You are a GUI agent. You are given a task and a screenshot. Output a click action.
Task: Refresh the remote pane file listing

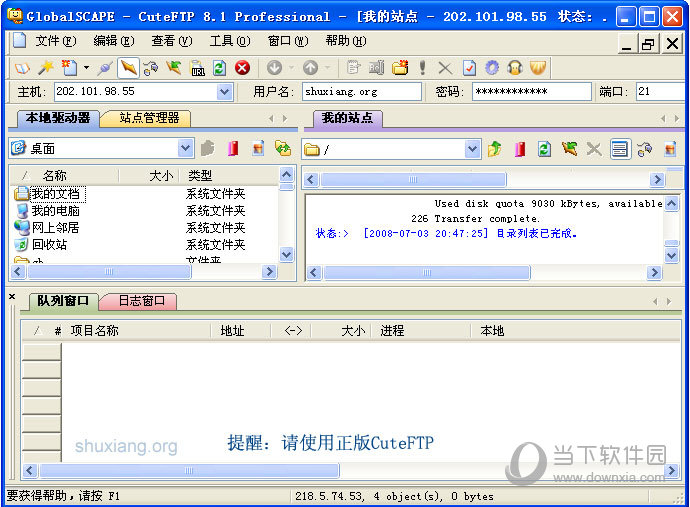[x=544, y=149]
